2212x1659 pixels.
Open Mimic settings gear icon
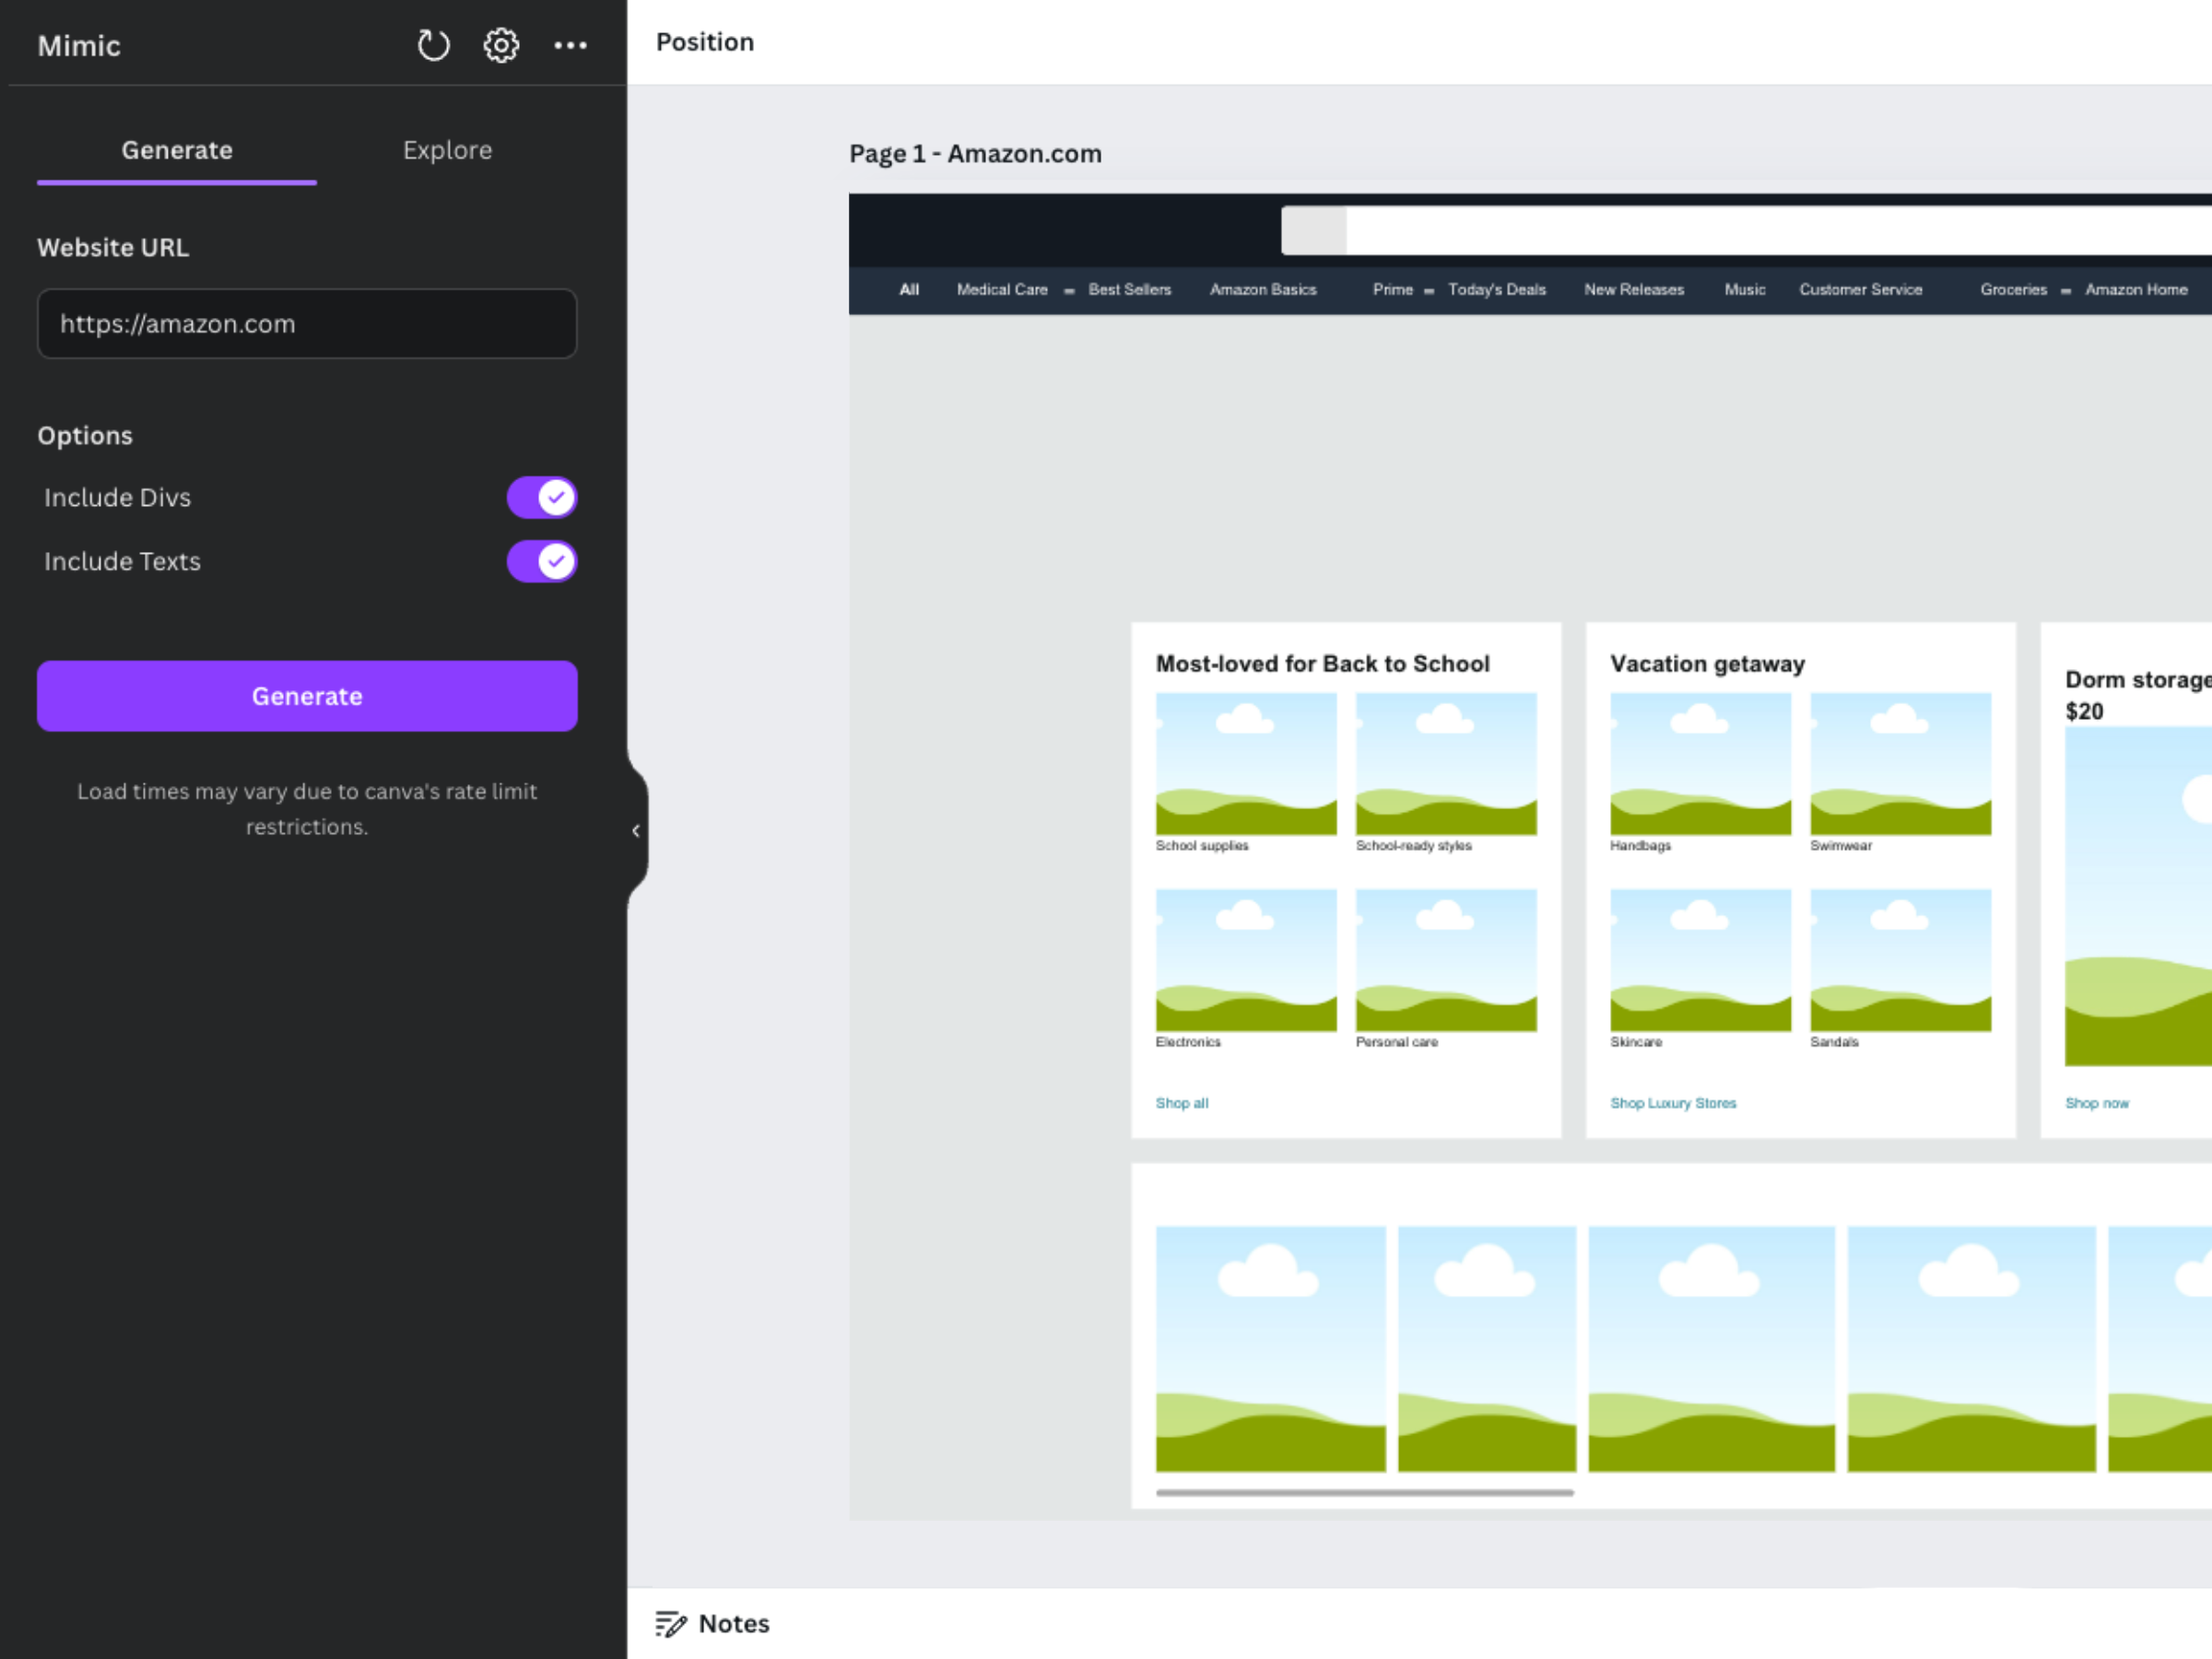501,45
